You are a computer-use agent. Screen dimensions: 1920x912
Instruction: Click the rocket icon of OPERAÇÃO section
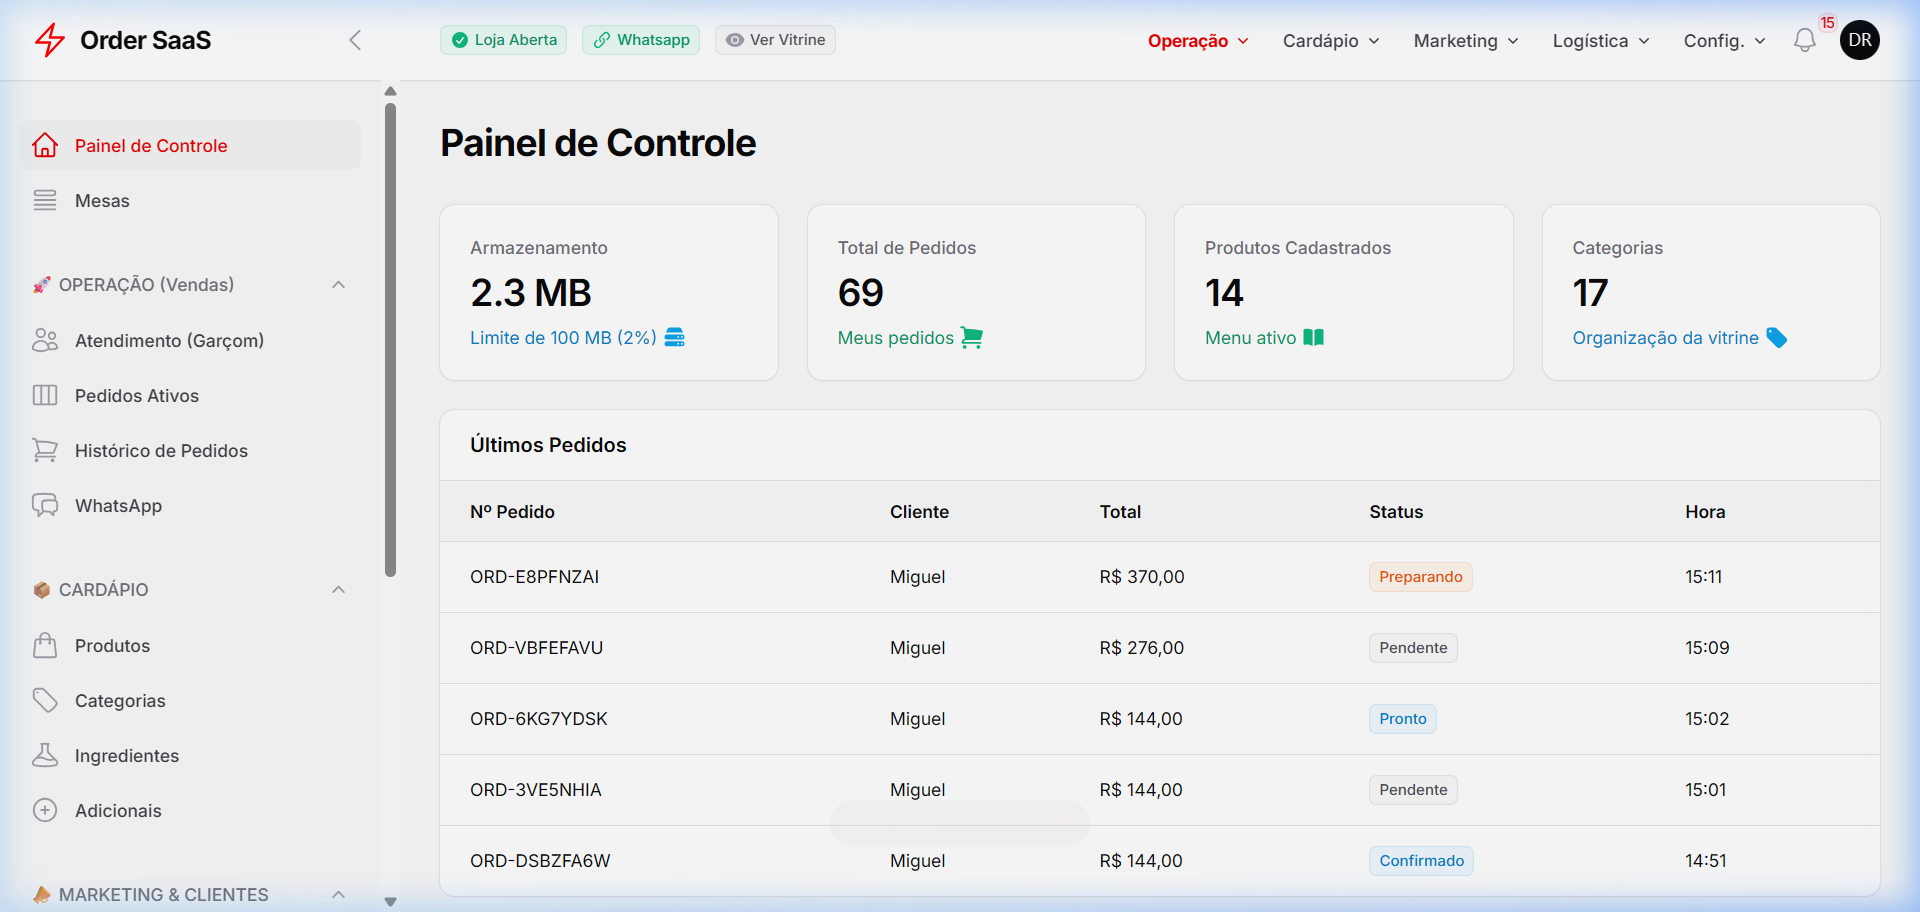click(x=42, y=285)
